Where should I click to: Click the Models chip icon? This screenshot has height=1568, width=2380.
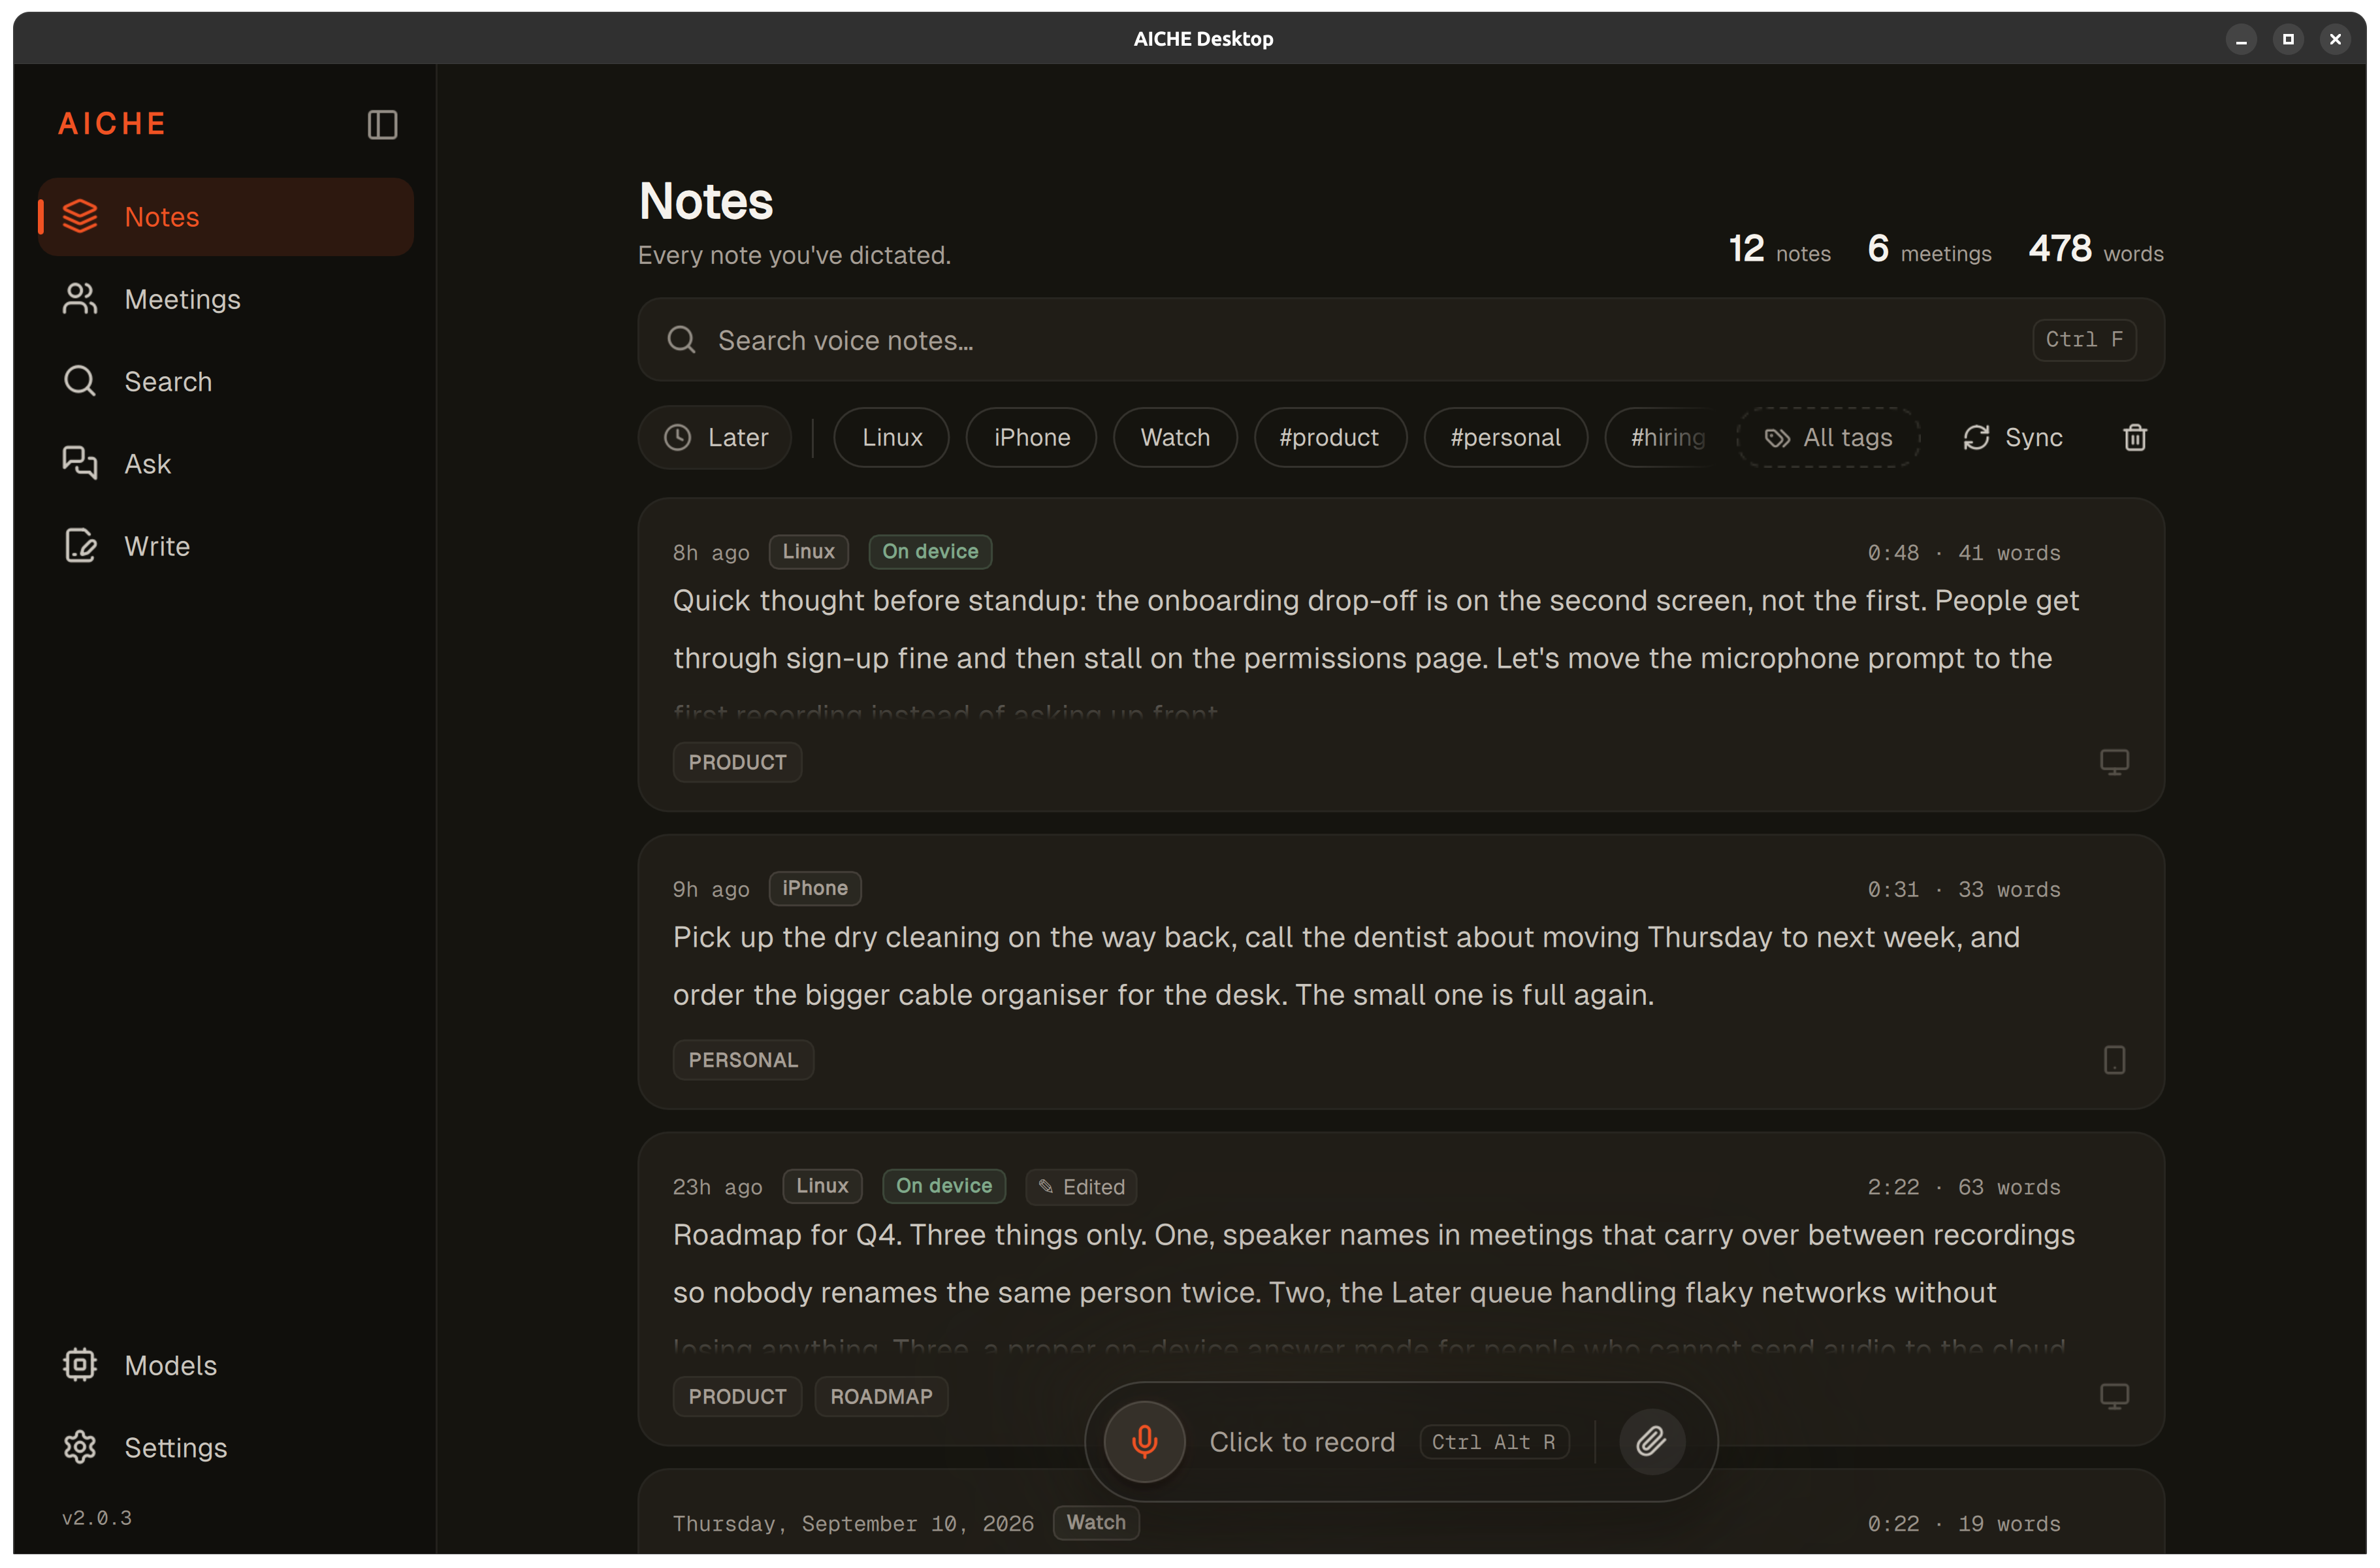[80, 1365]
